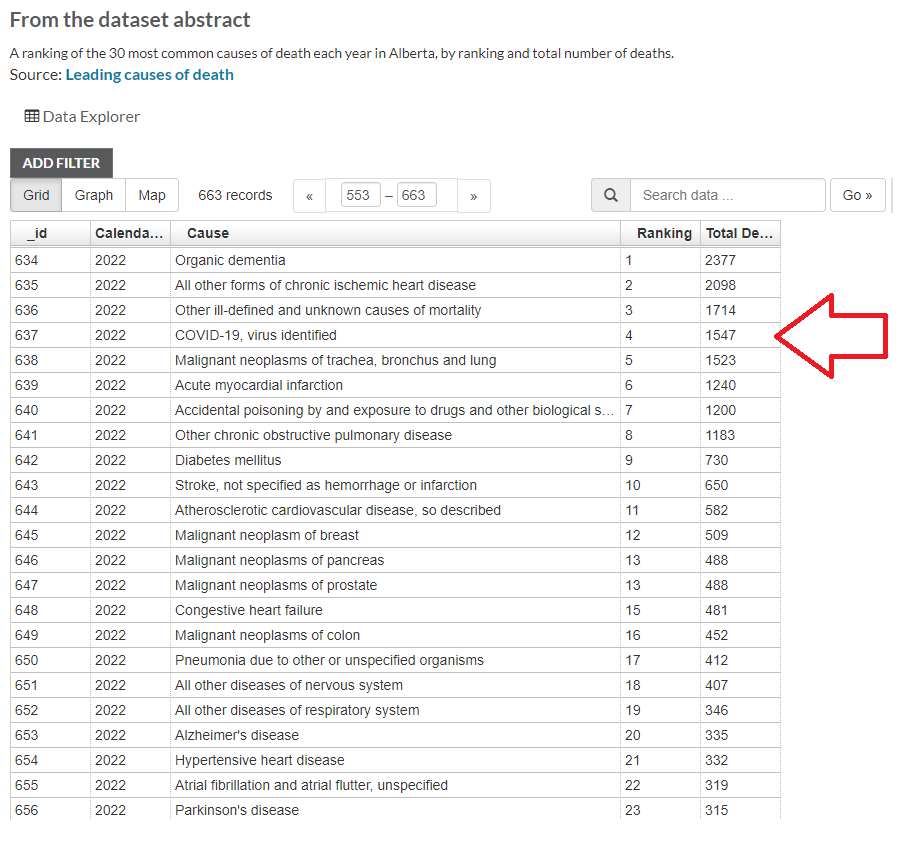This screenshot has width=908, height=850.
Task: Sort by the Calendar year column header
Action: coord(128,233)
